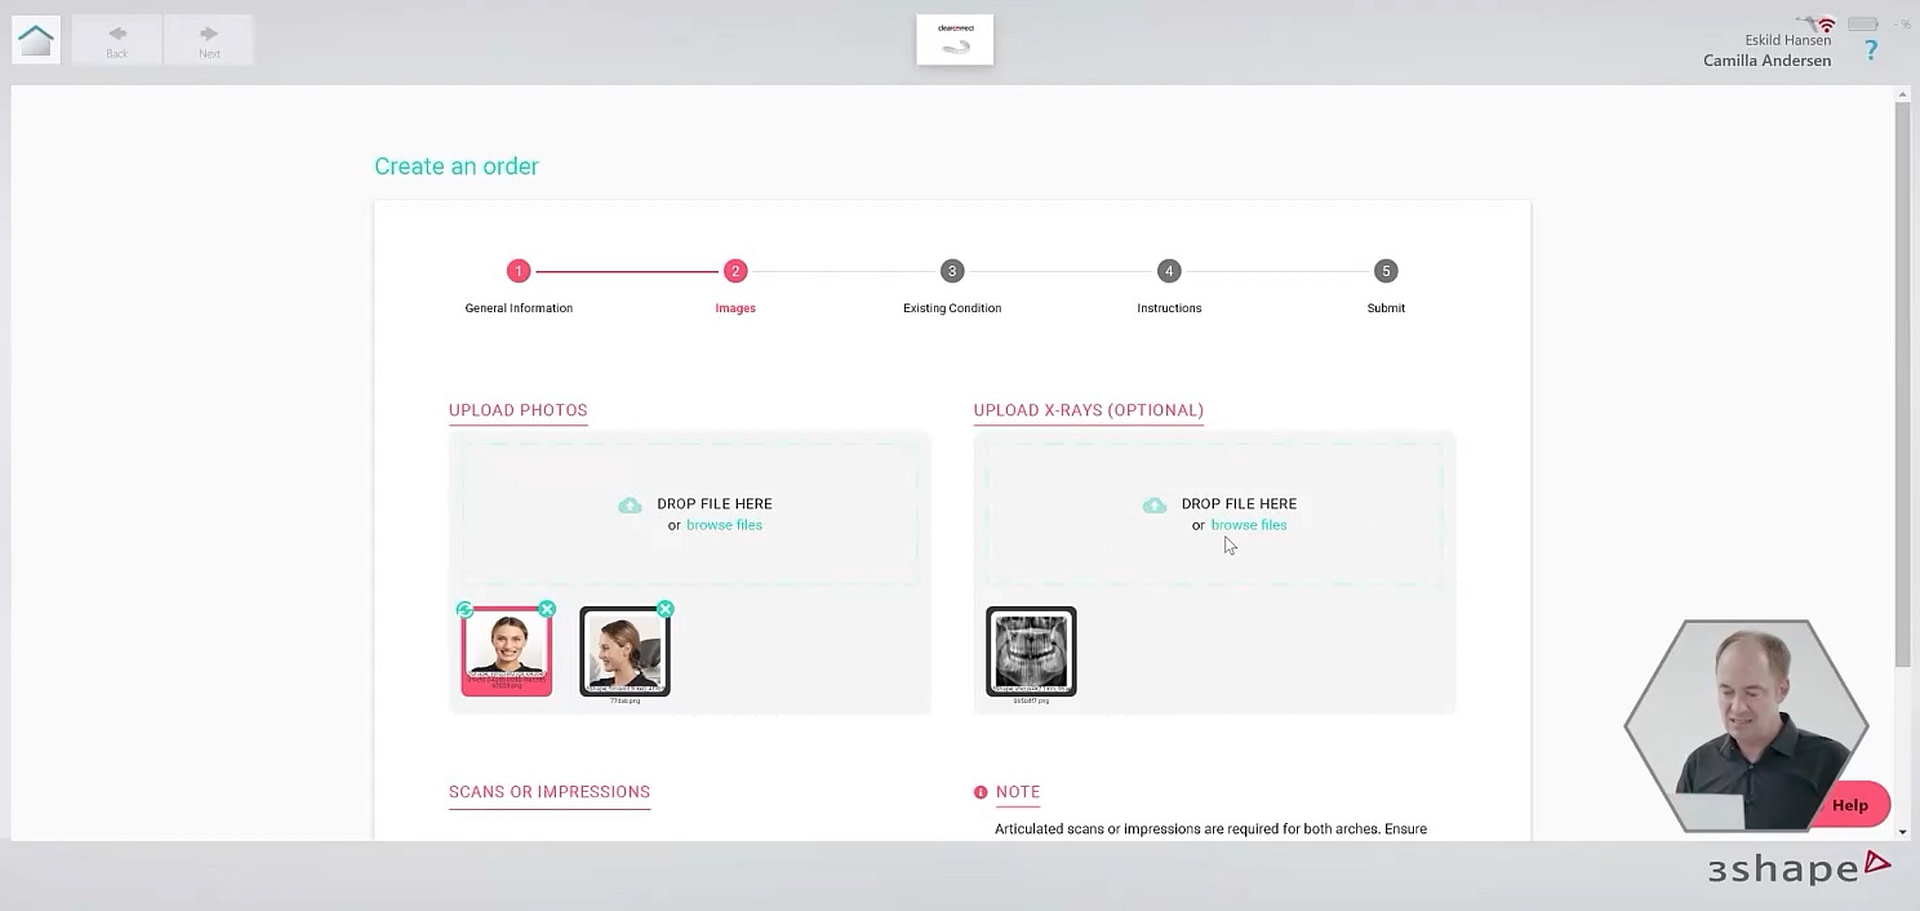The width and height of the screenshot is (1920, 911).
Task: Click the Home icon
Action: pos(36,41)
